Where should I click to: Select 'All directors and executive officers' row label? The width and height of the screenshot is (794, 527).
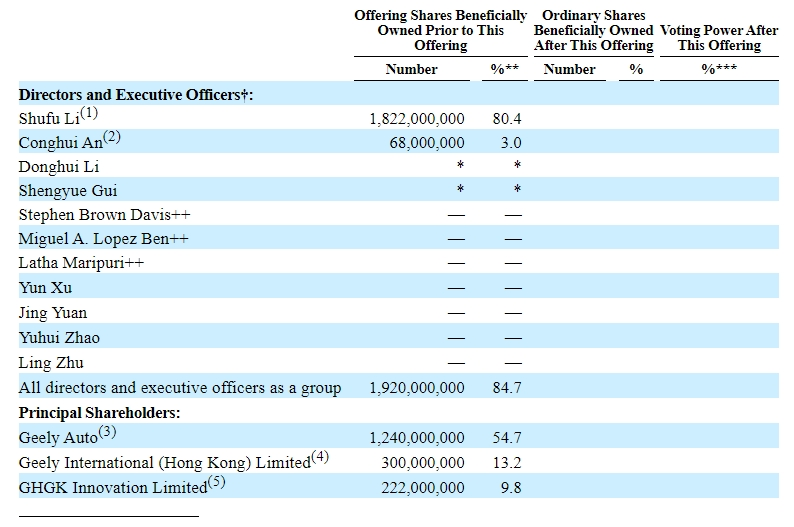point(180,388)
